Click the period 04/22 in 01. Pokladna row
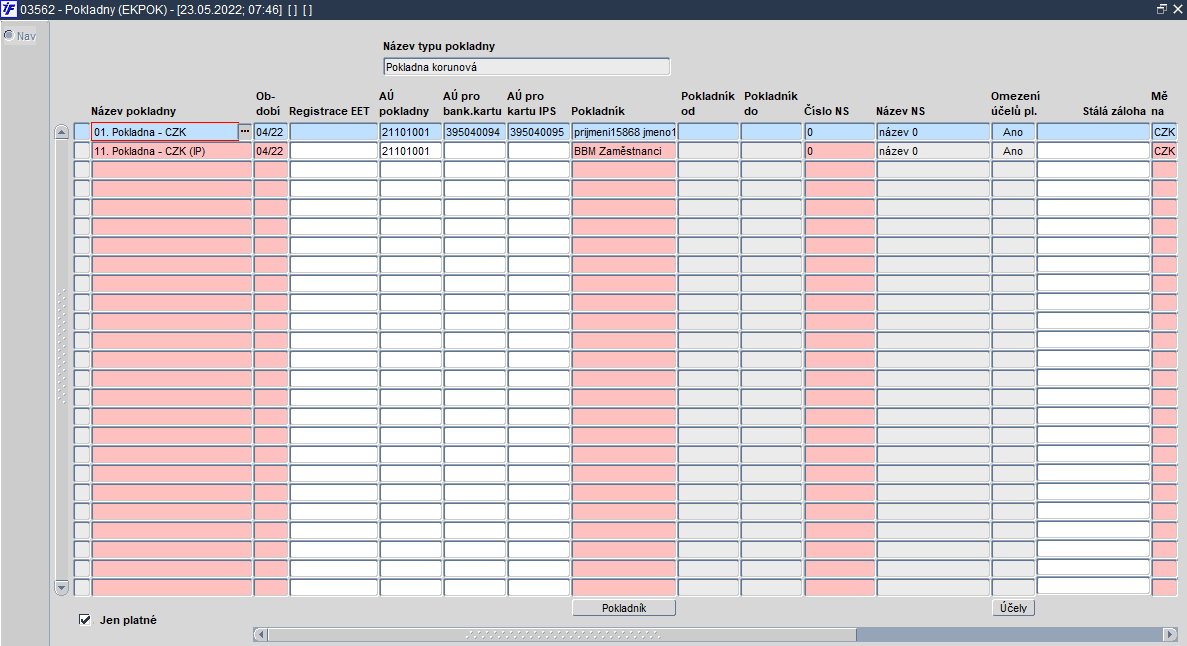The image size is (1187, 646). tap(270, 132)
